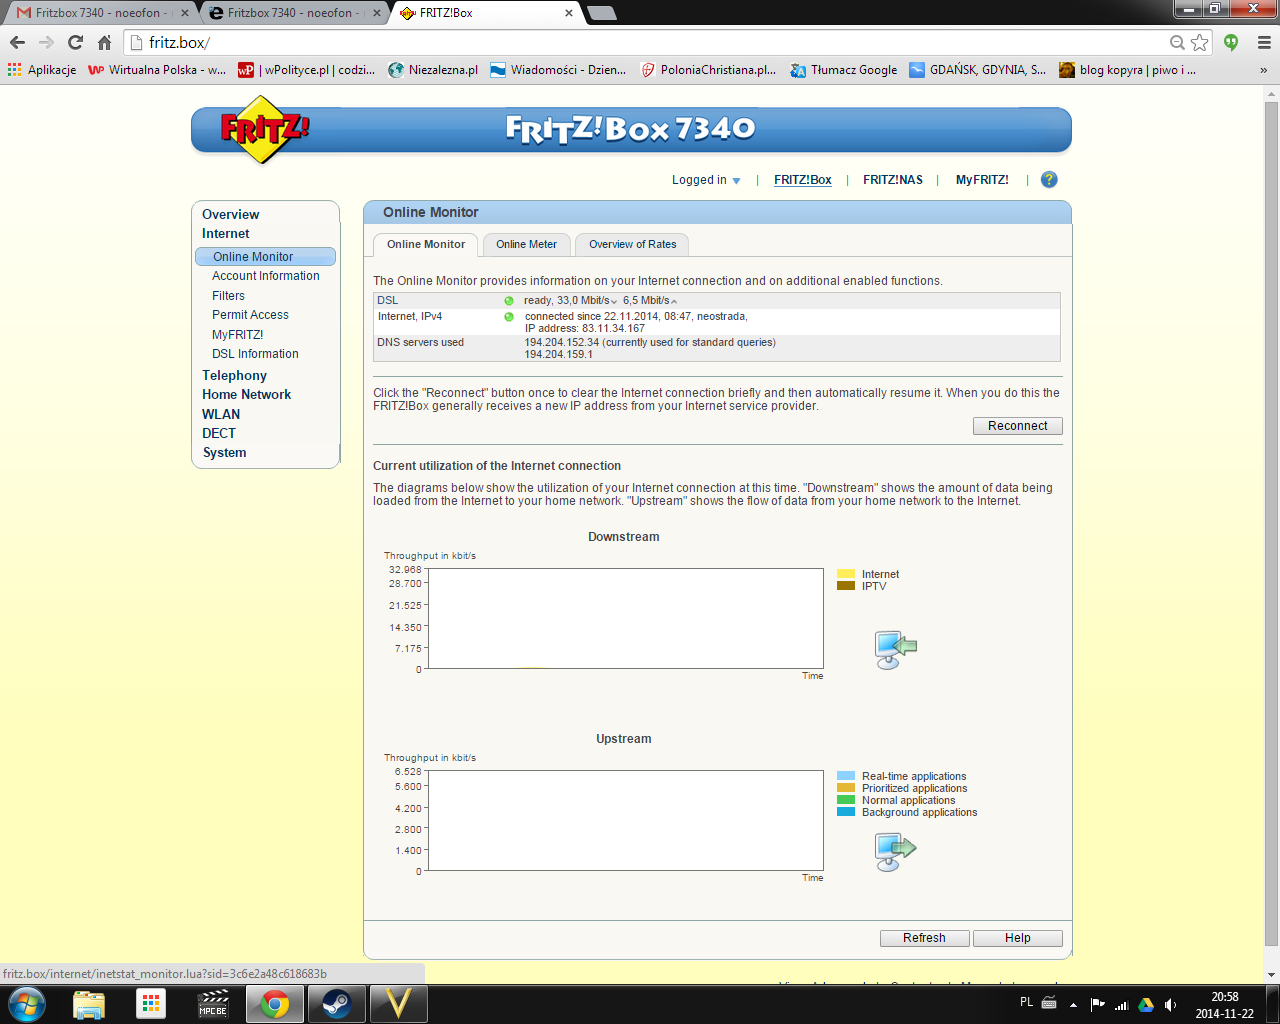Click the Chrome taskbar icon

click(x=275, y=1004)
